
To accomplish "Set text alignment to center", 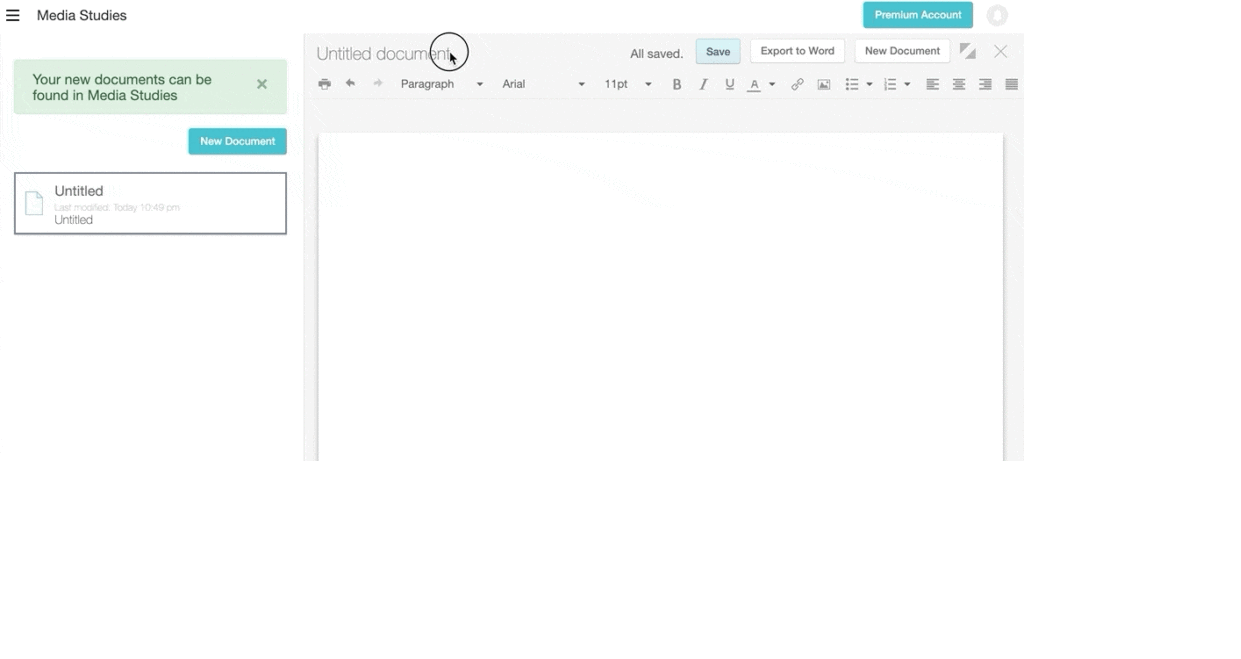I will point(958,84).
